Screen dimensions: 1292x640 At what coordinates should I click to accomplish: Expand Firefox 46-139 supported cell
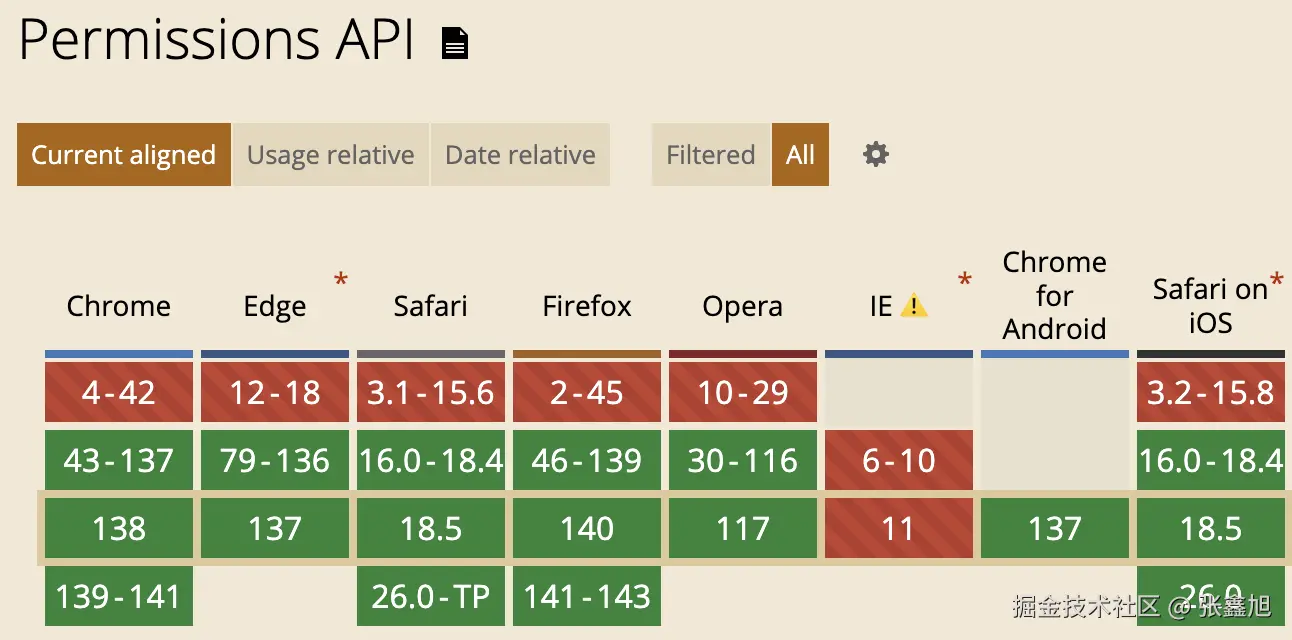coord(587,460)
